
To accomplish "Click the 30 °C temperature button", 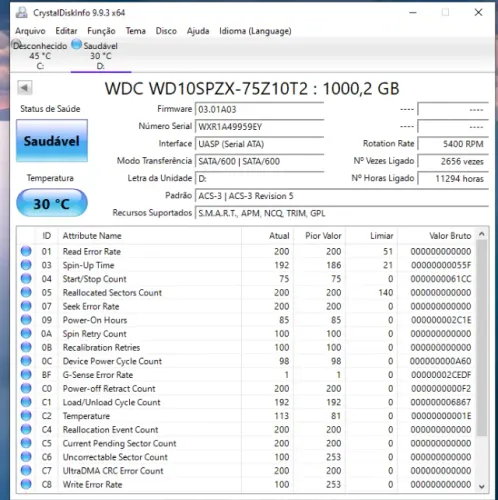I will click(x=52, y=203).
